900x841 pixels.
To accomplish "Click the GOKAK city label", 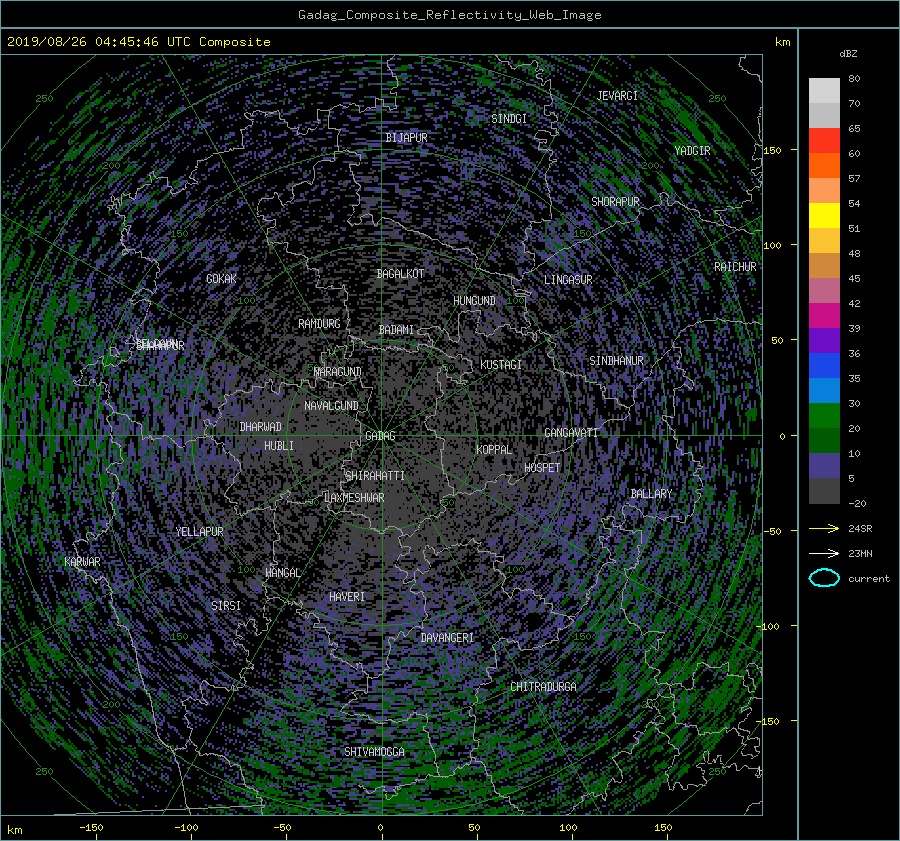I will click(x=221, y=279).
